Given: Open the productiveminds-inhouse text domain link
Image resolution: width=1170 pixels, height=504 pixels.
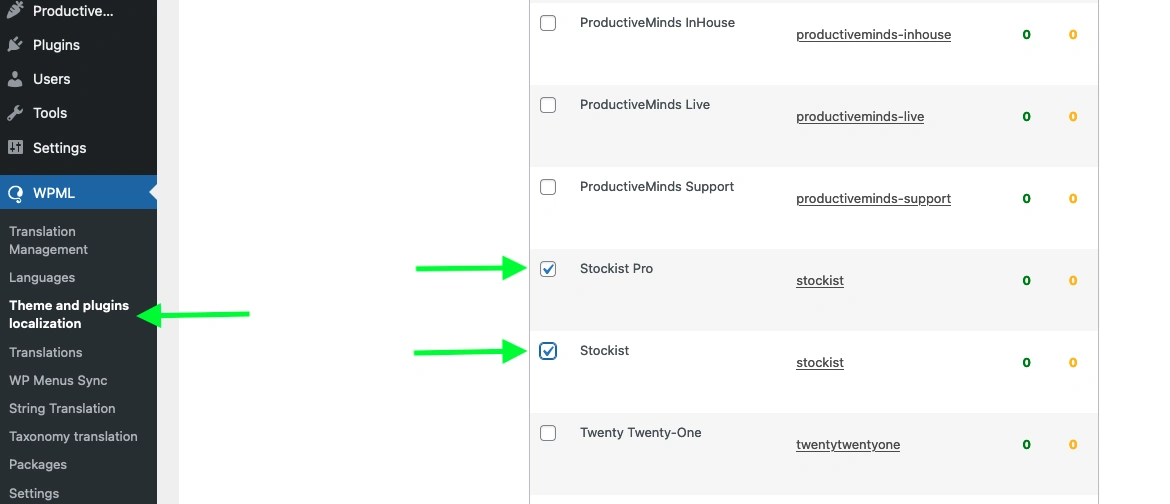Looking at the screenshot, I should (873, 34).
